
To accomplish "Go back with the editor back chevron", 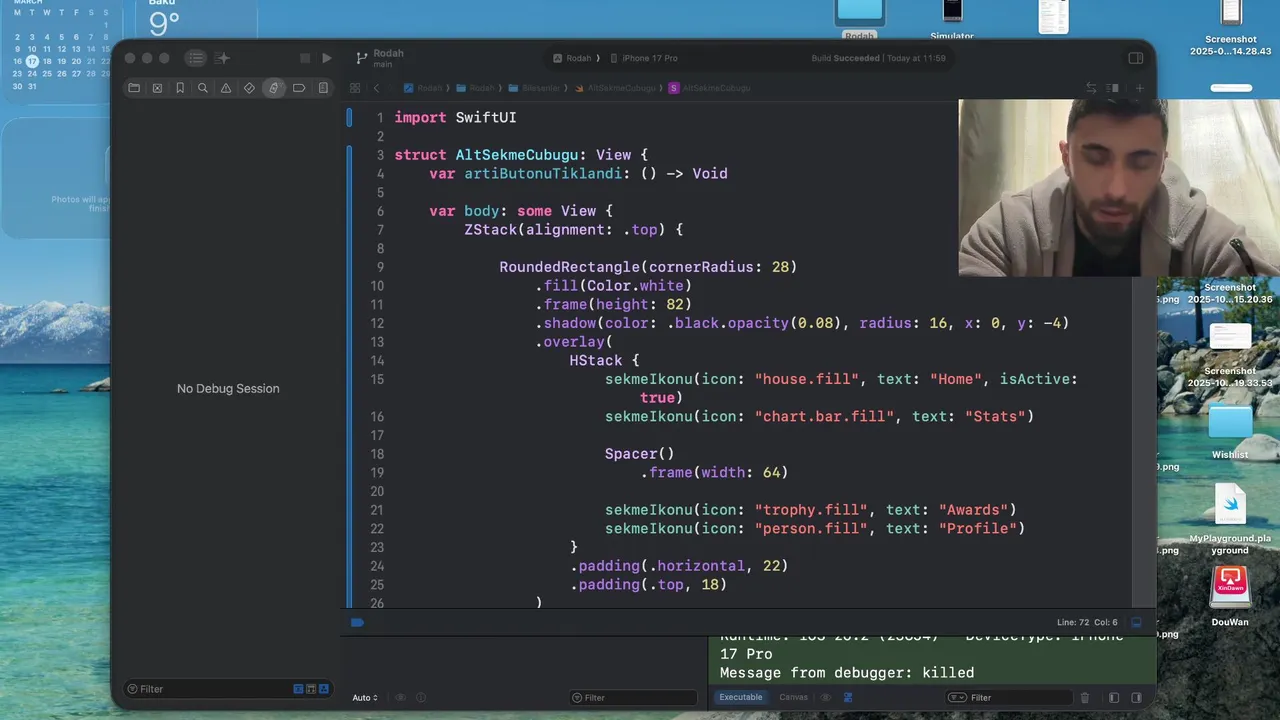I will [377, 88].
